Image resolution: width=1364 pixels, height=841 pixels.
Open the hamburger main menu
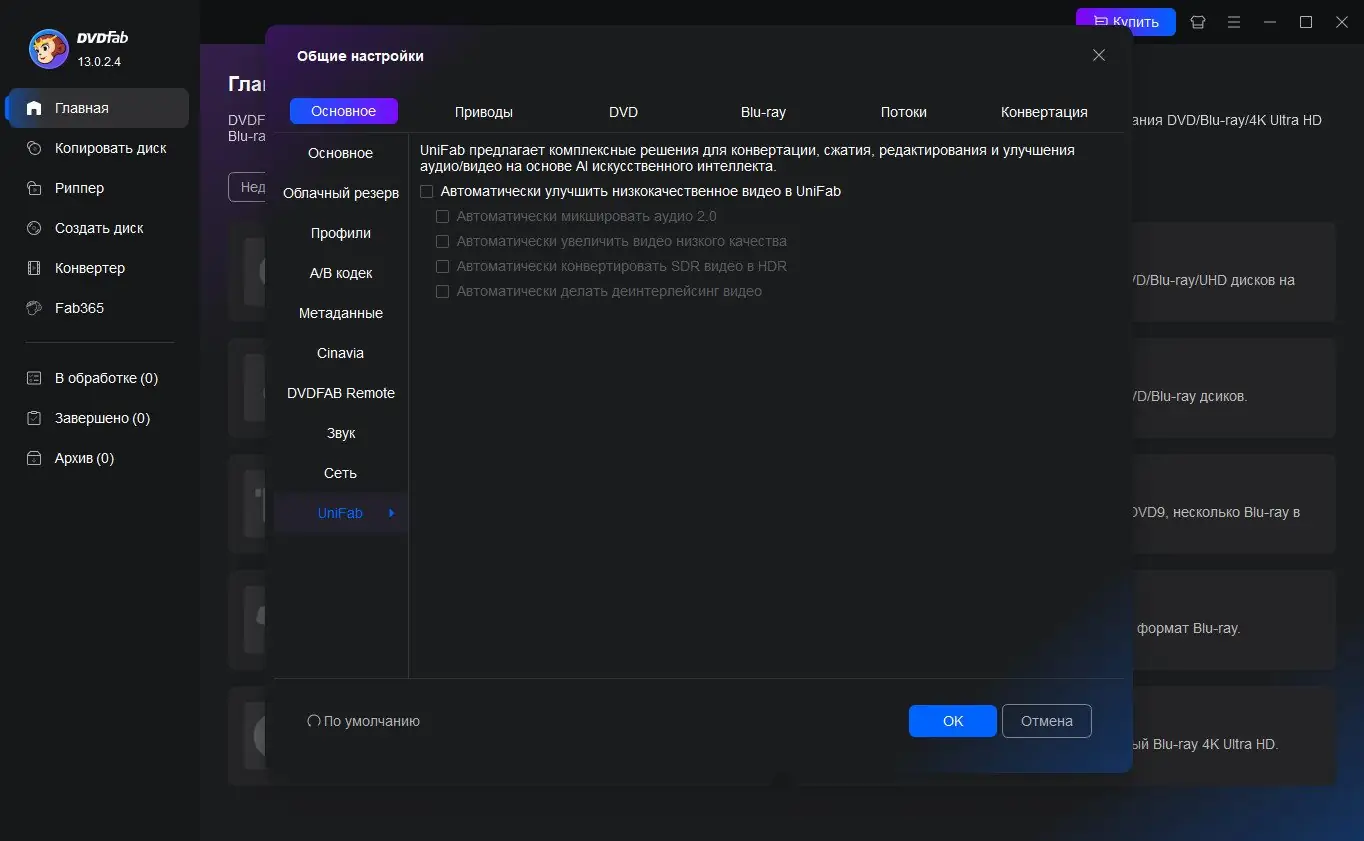tap(1234, 22)
